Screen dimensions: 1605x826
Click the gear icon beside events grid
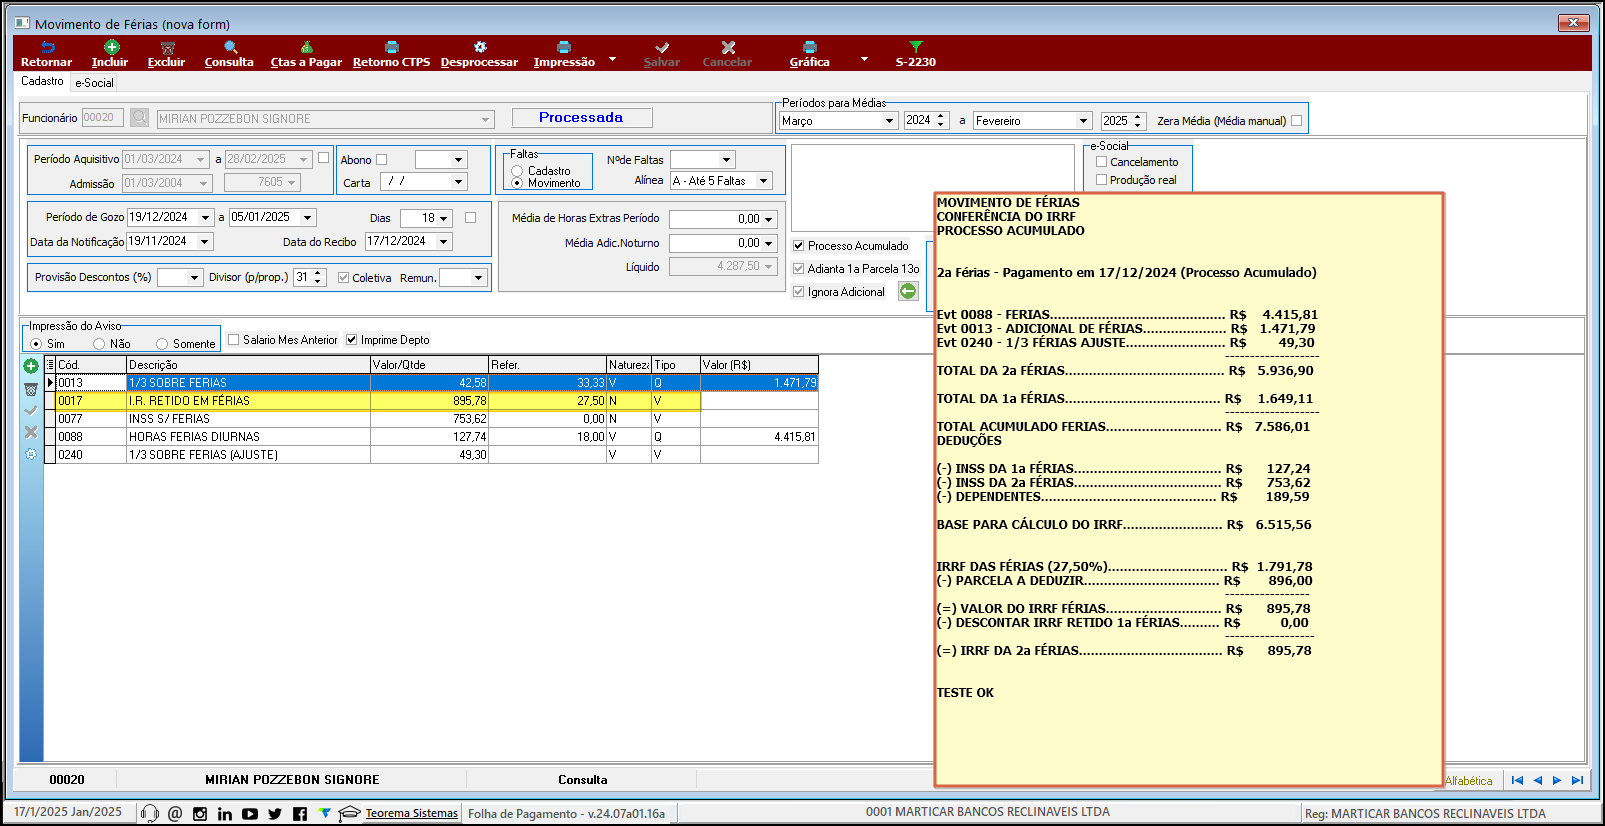coord(31,454)
